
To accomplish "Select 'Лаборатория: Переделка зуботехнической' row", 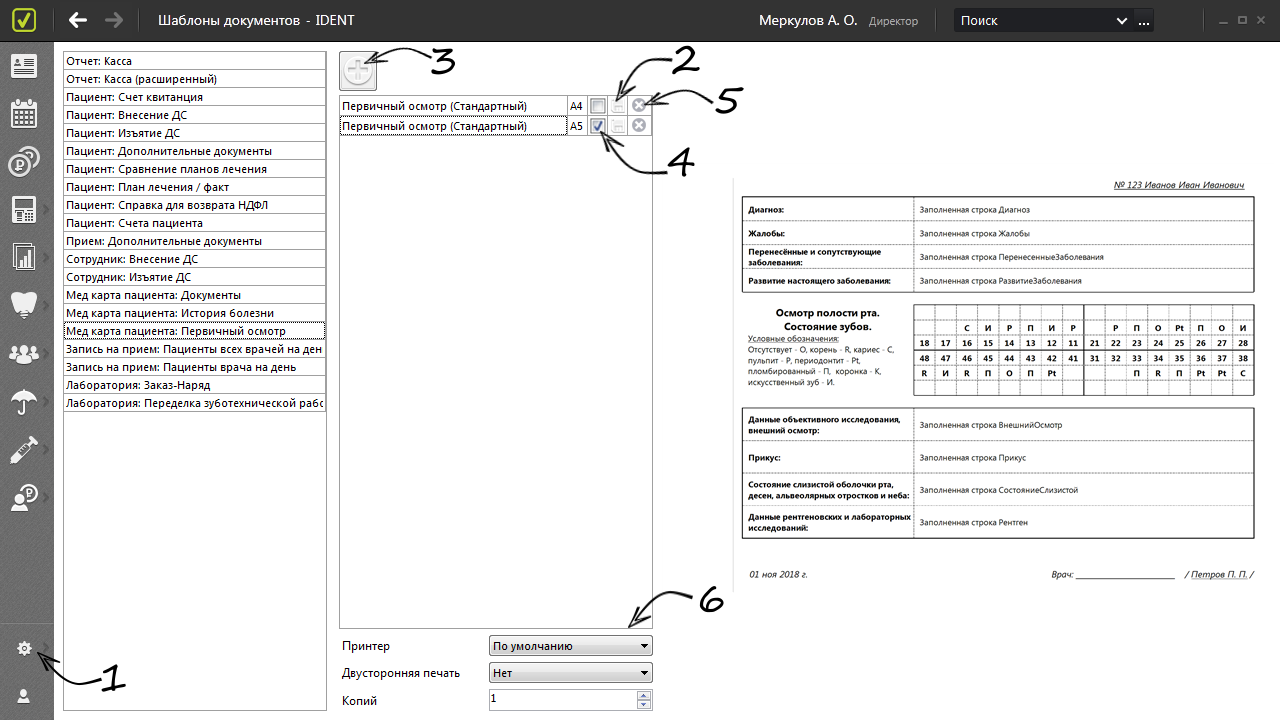I will [x=195, y=403].
